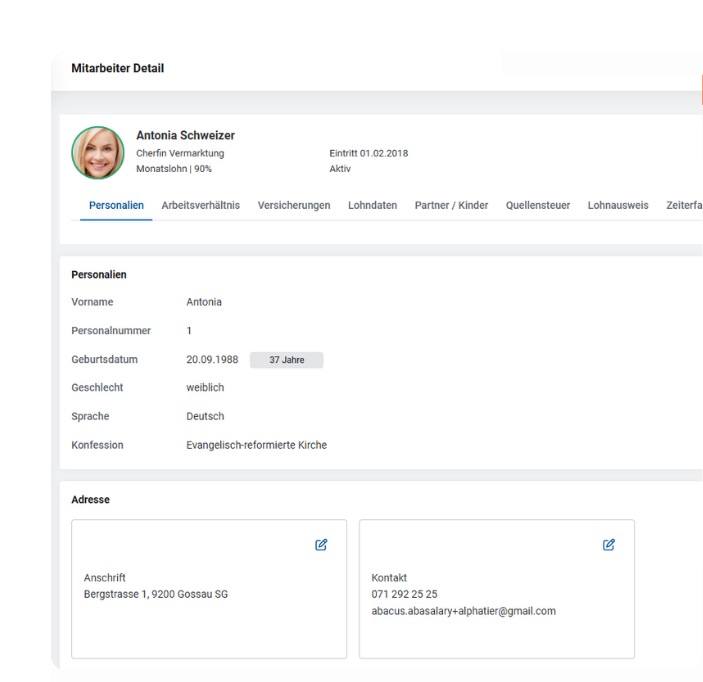Screen dimensions: 703x682
Task: Click the Mitarbeiter Detail title
Action: (x=117, y=68)
